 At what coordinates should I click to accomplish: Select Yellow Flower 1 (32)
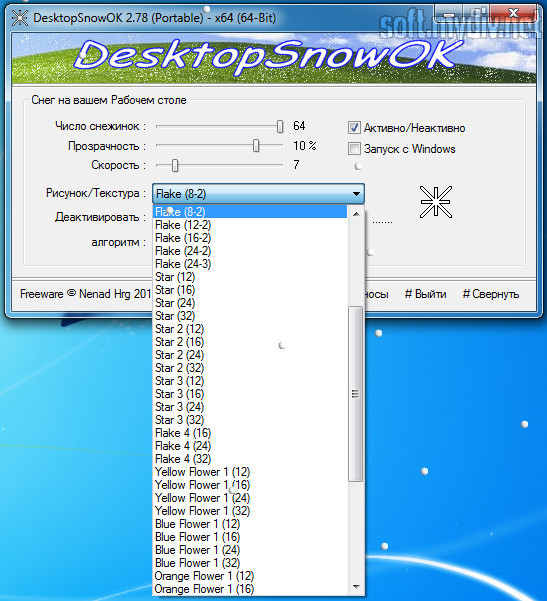[250, 511]
